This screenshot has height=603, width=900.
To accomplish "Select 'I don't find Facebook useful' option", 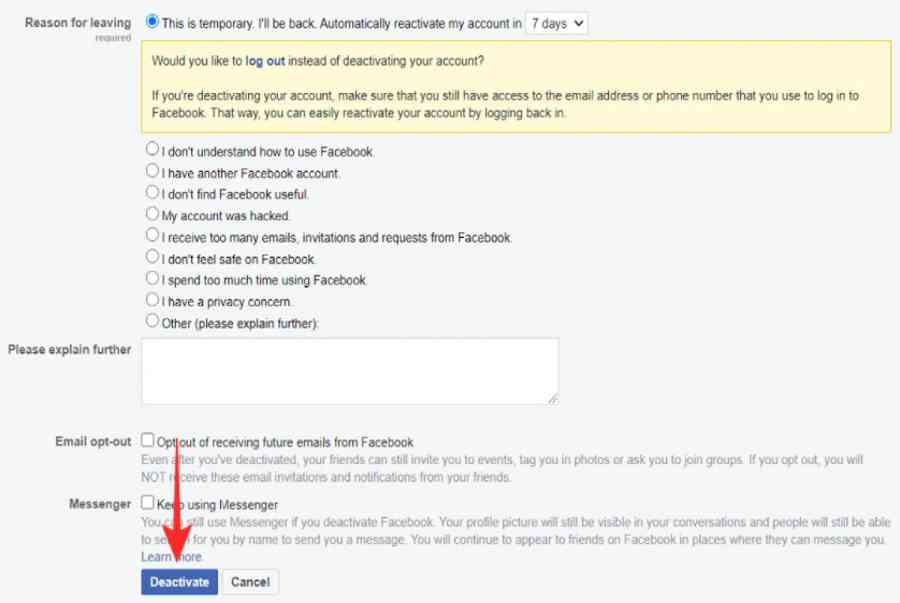I will (x=152, y=192).
